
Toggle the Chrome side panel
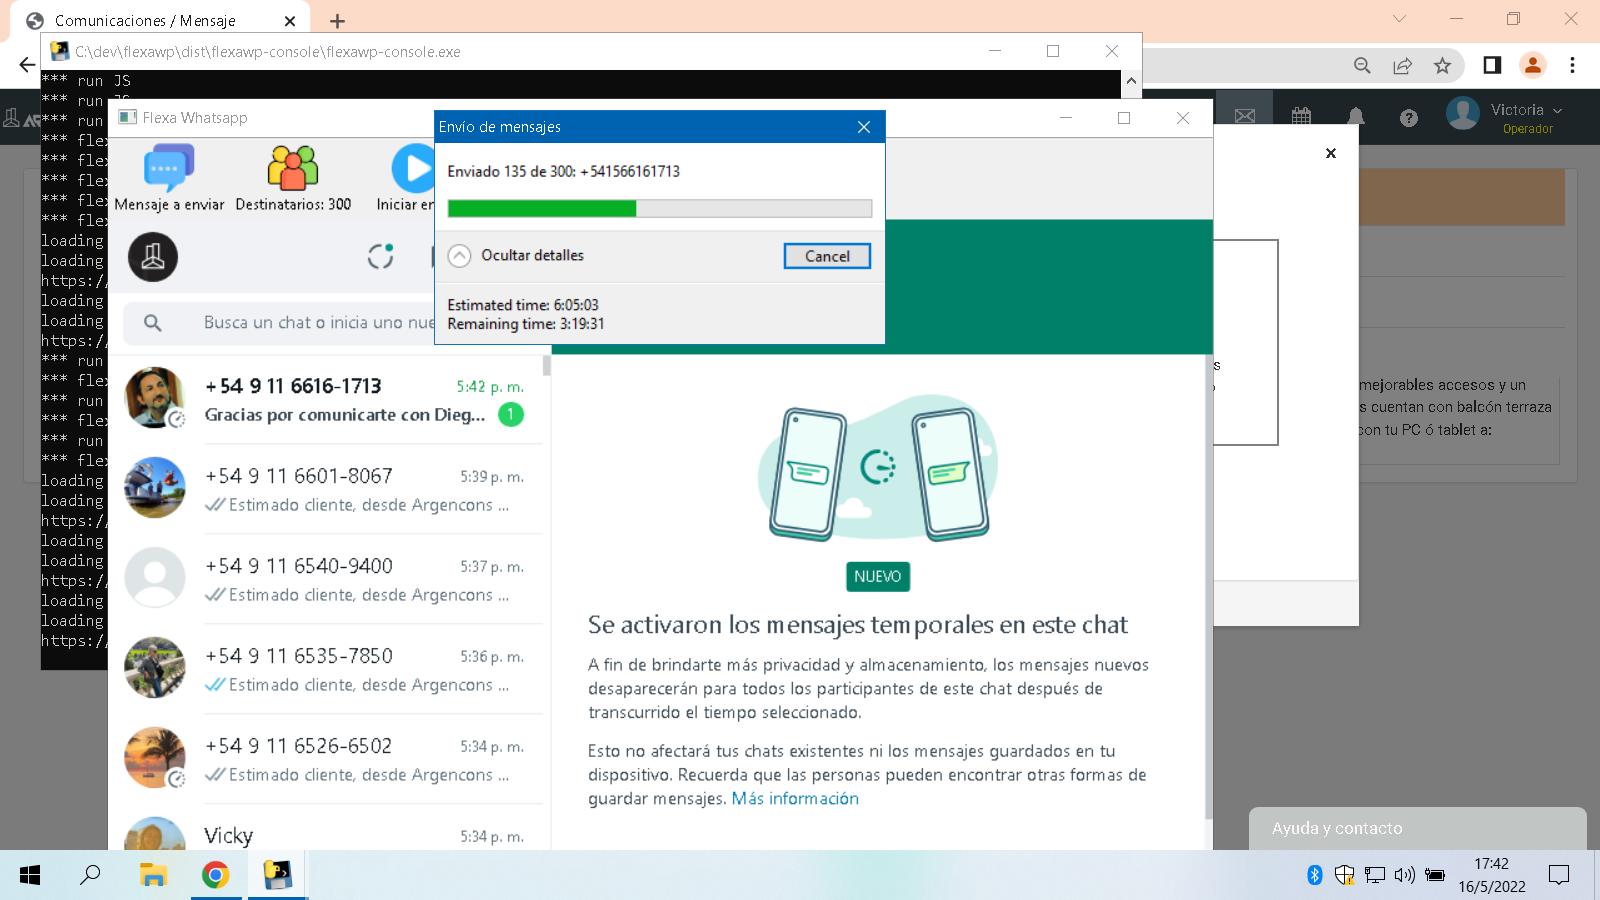(x=1492, y=65)
